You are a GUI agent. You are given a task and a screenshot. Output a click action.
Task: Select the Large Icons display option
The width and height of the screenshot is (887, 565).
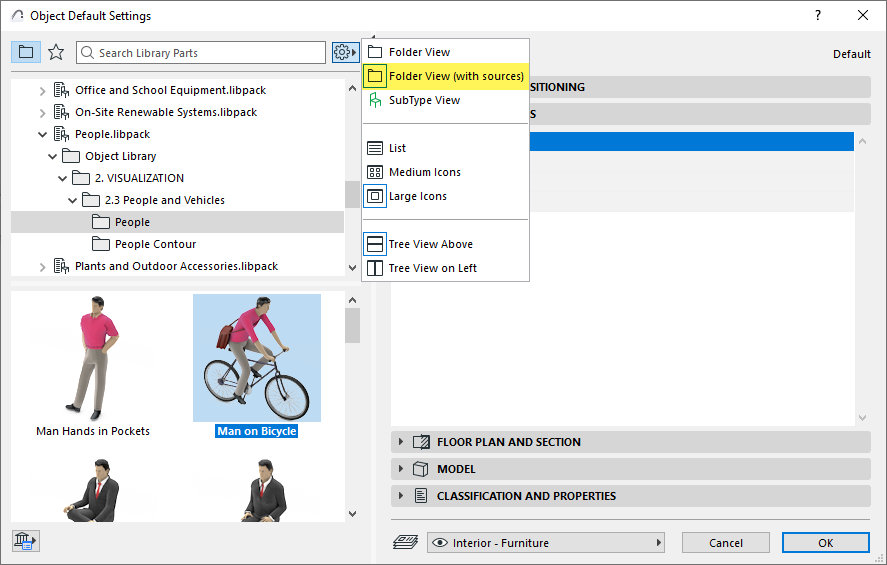click(417, 196)
